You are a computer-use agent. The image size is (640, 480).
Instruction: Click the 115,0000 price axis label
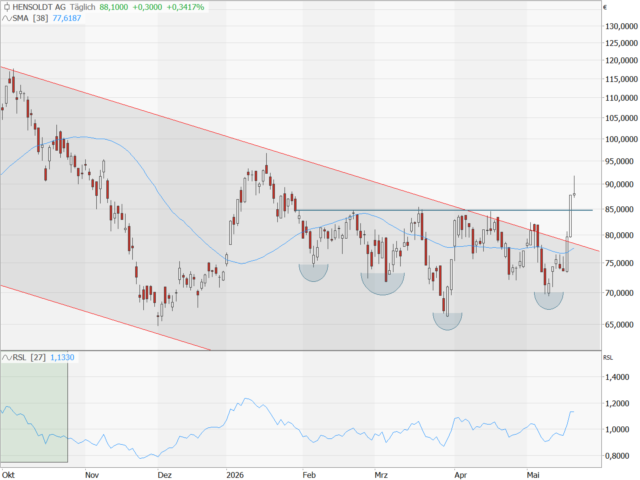[x=621, y=79]
